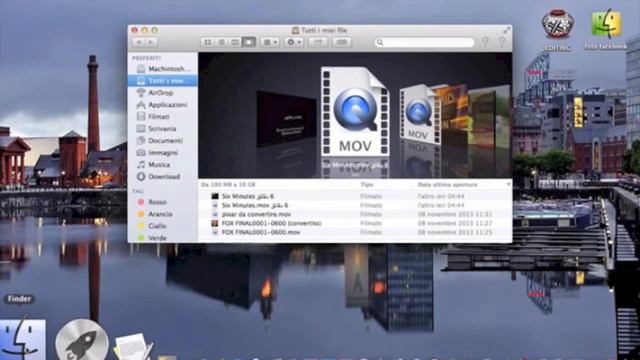Open Scrivania in the sidebar
This screenshot has height=360, width=640.
coord(163,129)
